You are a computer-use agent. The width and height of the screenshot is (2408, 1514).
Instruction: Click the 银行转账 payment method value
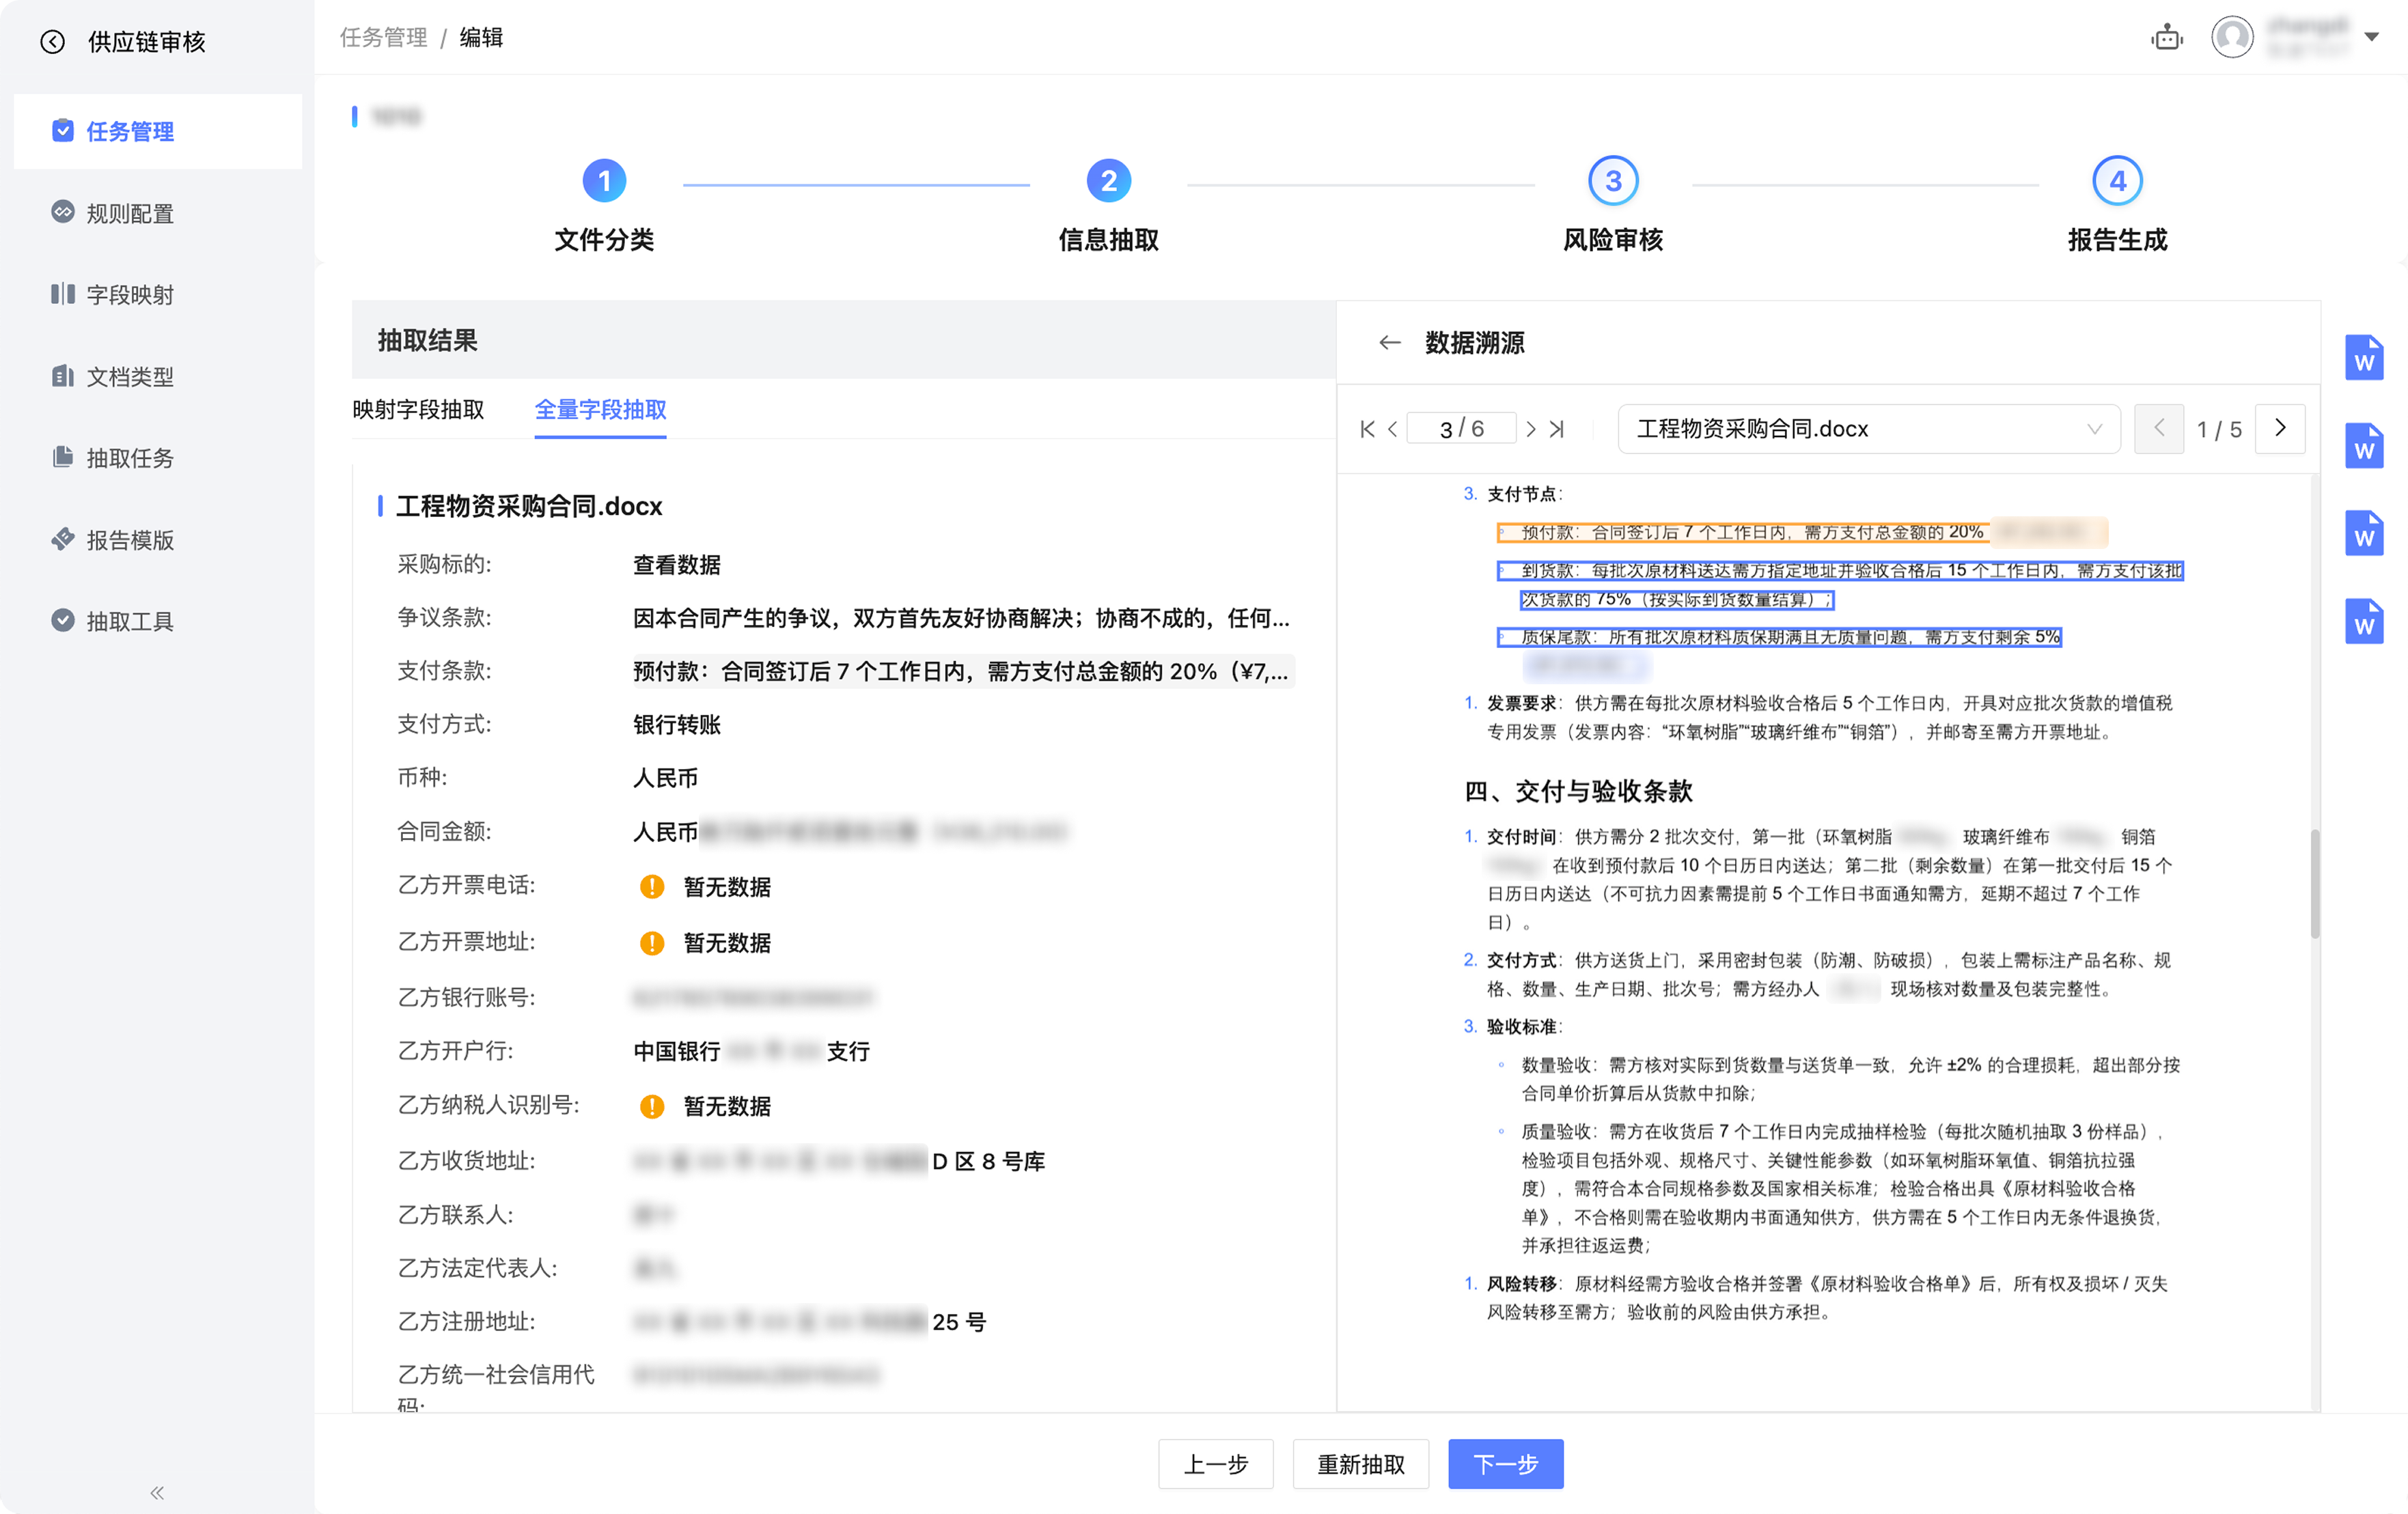(x=677, y=724)
